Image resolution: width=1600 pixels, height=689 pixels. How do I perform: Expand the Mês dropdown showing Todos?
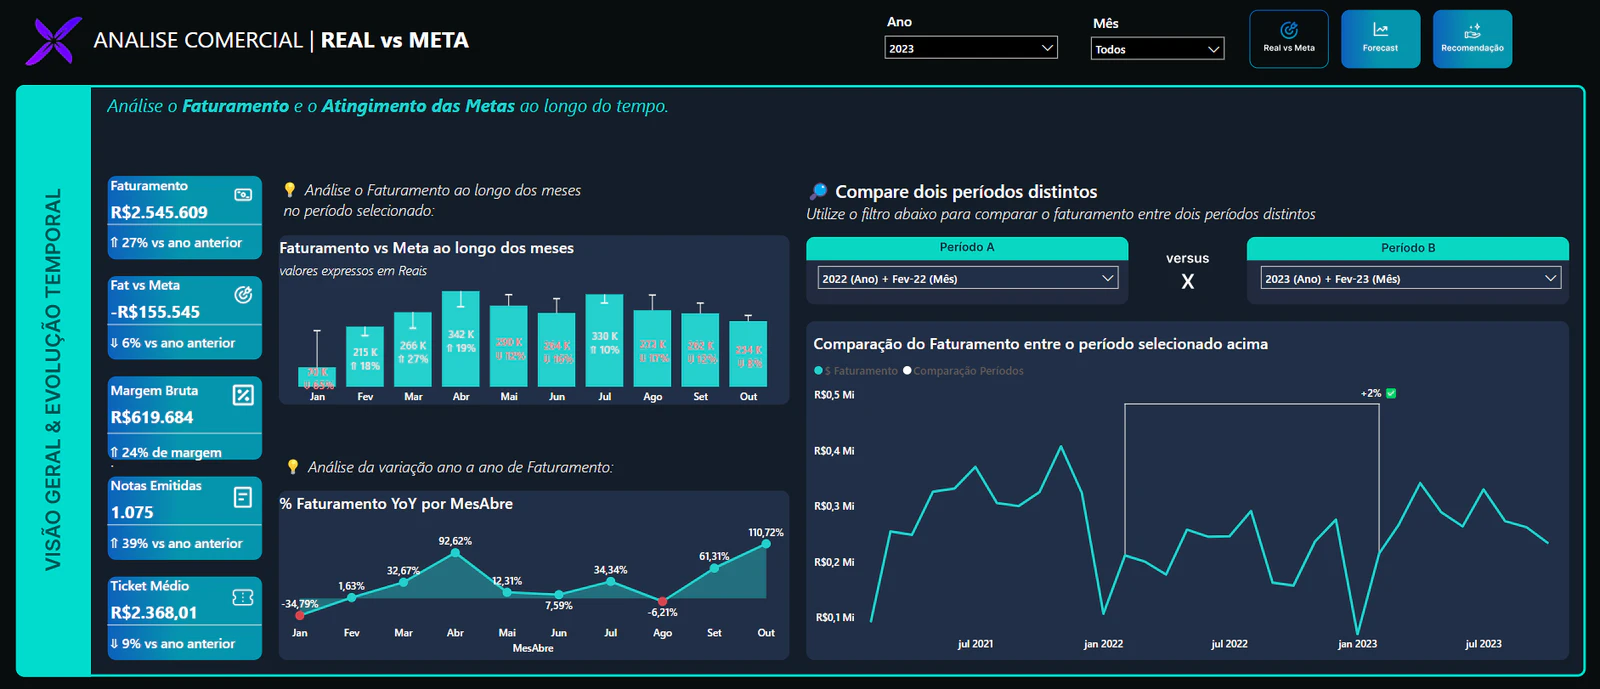pos(1157,49)
